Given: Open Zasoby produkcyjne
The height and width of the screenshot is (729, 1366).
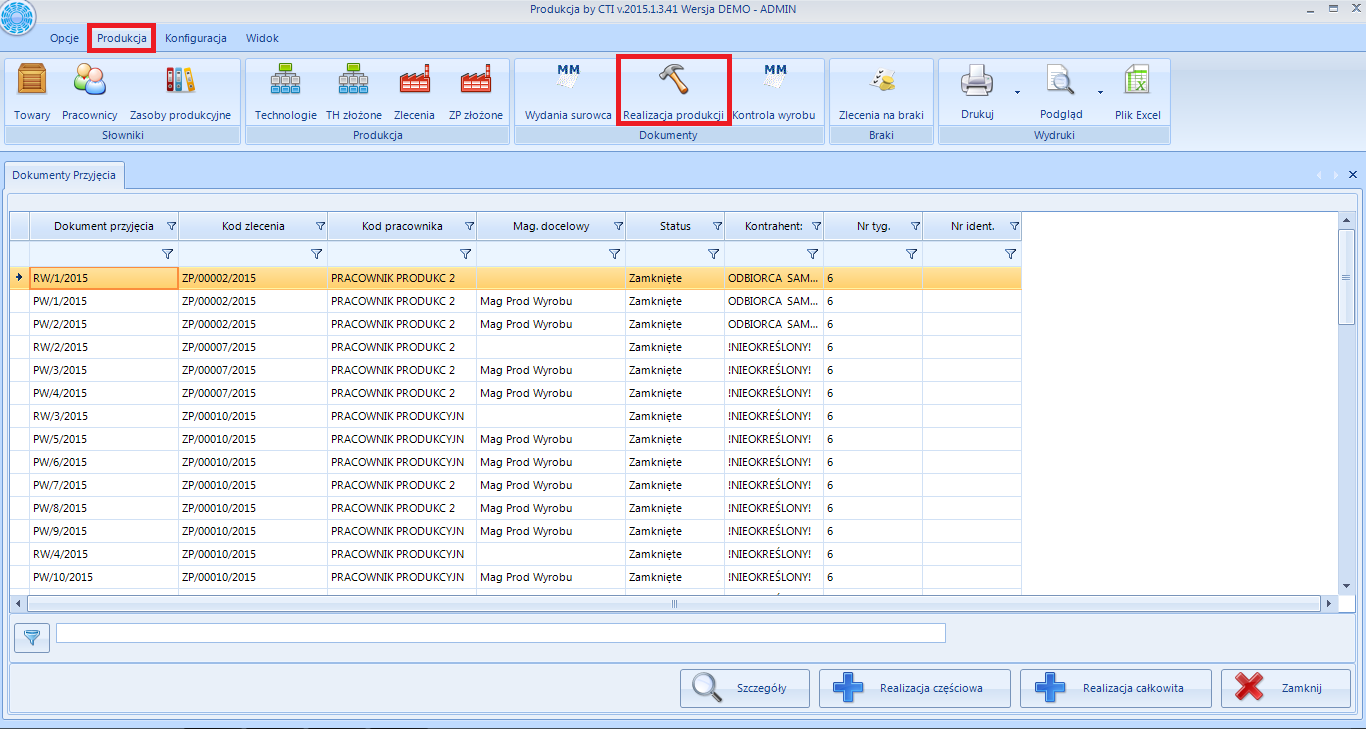Looking at the screenshot, I should (180, 91).
